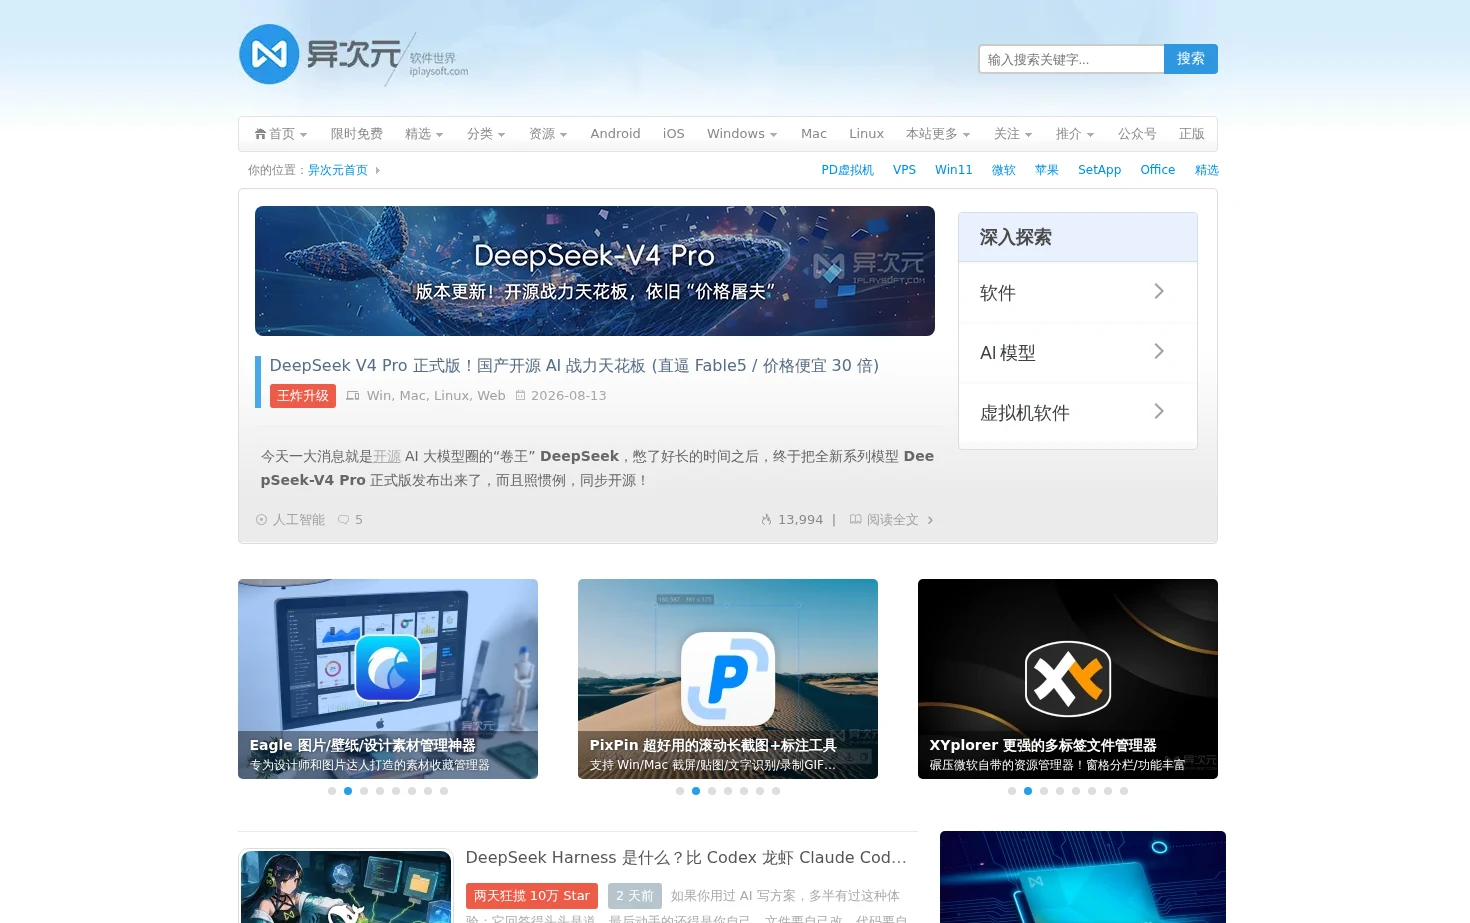Click the 两天狂揽 10万 Star tag
Viewport: 1470px width, 923px height.
(532, 896)
